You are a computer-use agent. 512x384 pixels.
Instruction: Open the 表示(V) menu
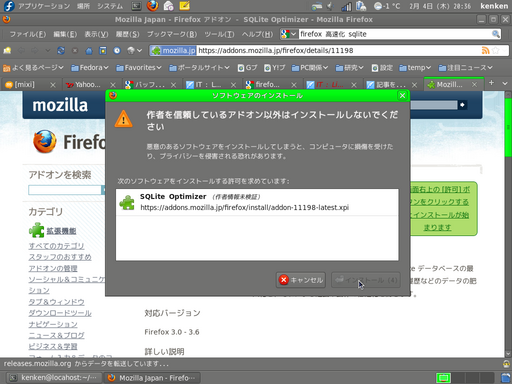[x=96, y=34]
